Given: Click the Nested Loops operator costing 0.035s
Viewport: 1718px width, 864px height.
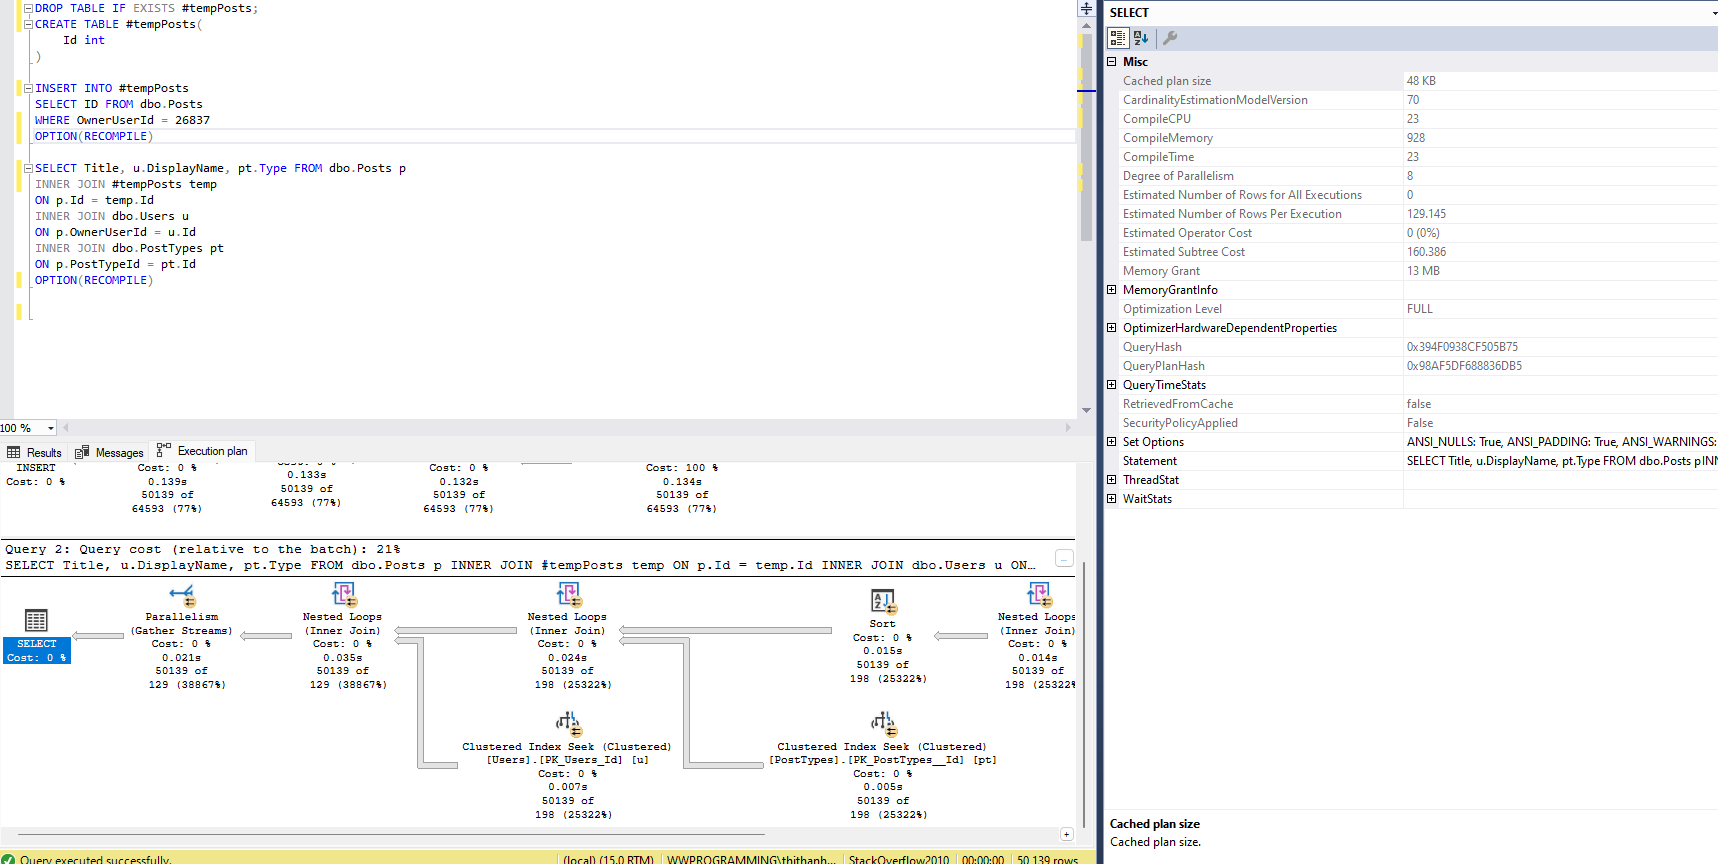Looking at the screenshot, I should pos(343,637).
